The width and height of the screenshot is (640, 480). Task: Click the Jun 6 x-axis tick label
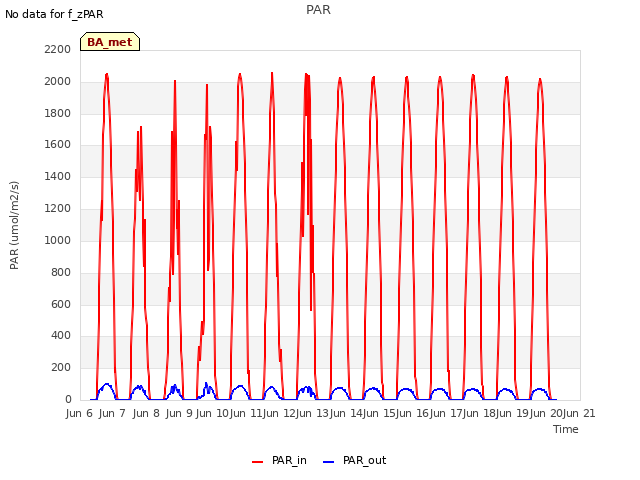[x=79, y=413]
